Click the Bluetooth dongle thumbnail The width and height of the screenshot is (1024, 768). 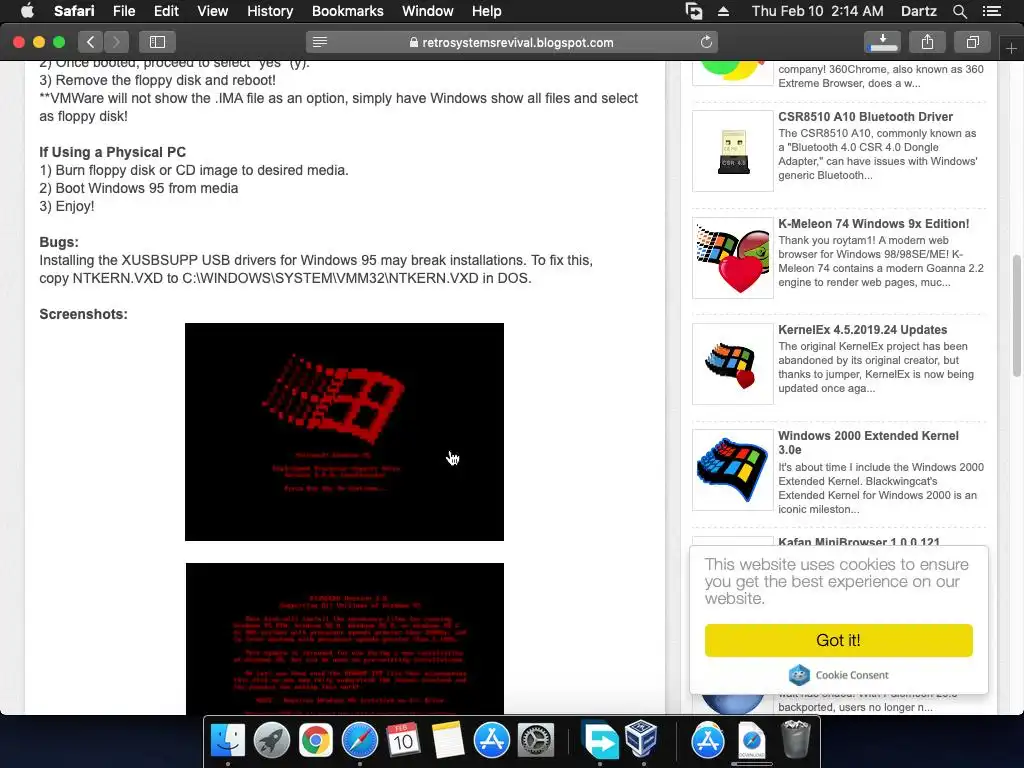[x=733, y=151]
